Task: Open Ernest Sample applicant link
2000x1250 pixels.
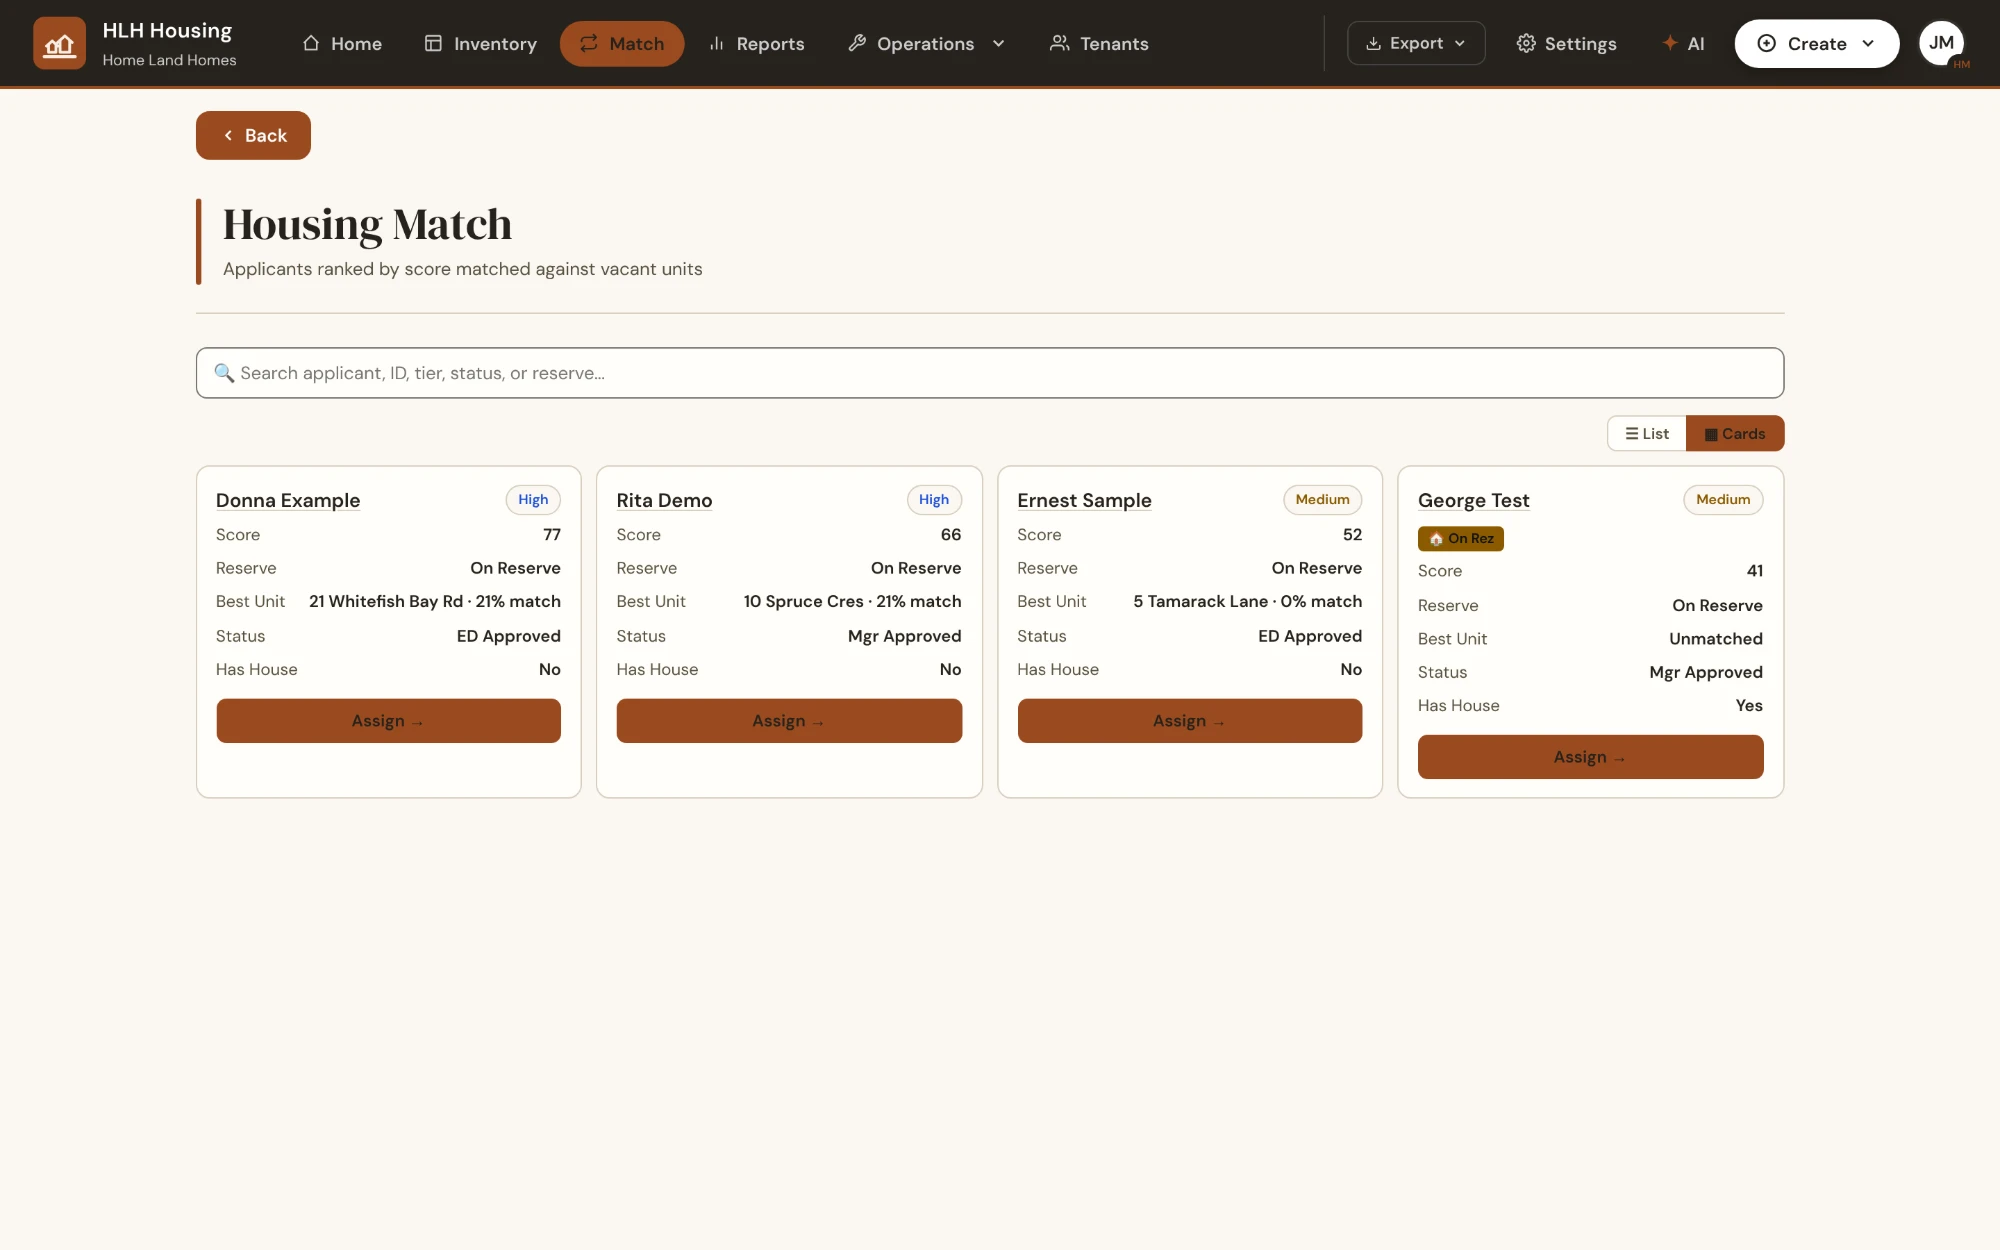Action: [x=1084, y=500]
